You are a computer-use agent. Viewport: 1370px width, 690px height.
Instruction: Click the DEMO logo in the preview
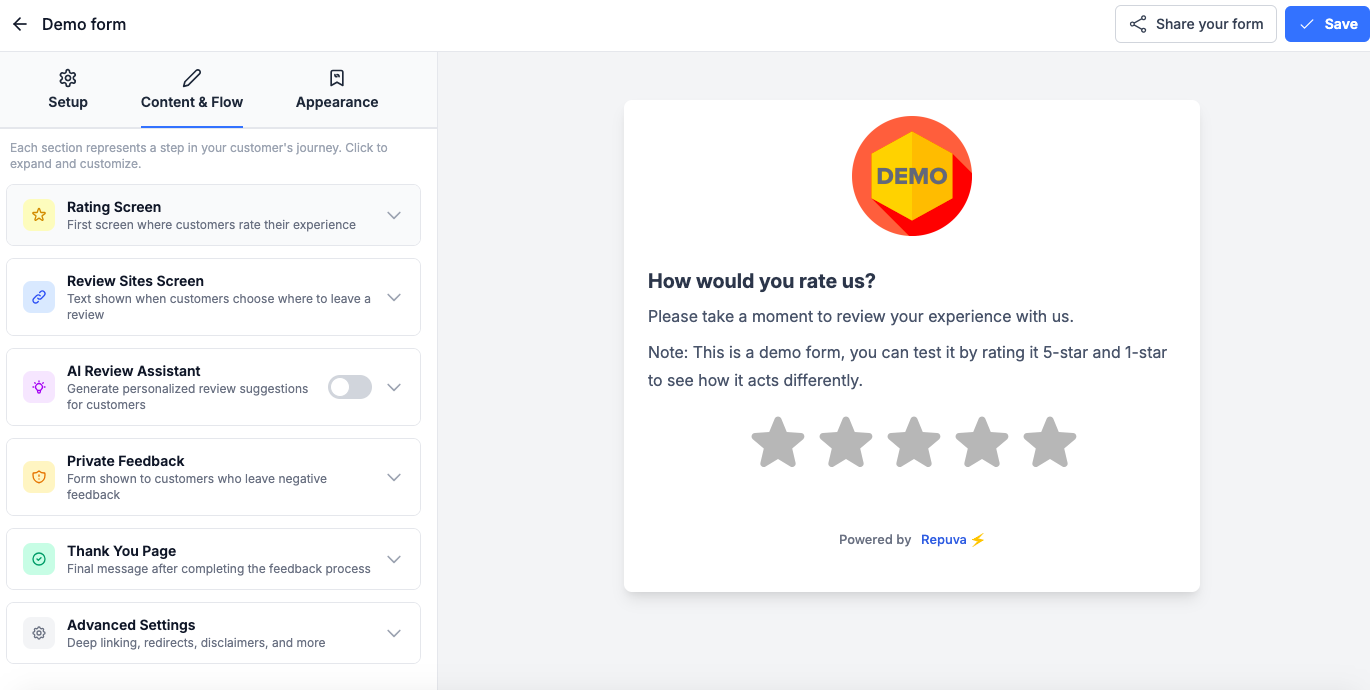(x=911, y=176)
